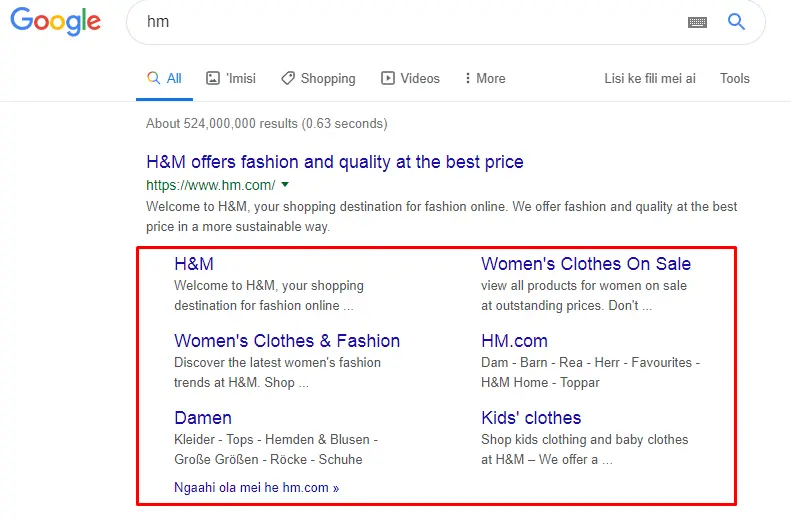Open Women's Clothes On Sale sitelink
The height and width of the screenshot is (521, 791).
point(586,264)
